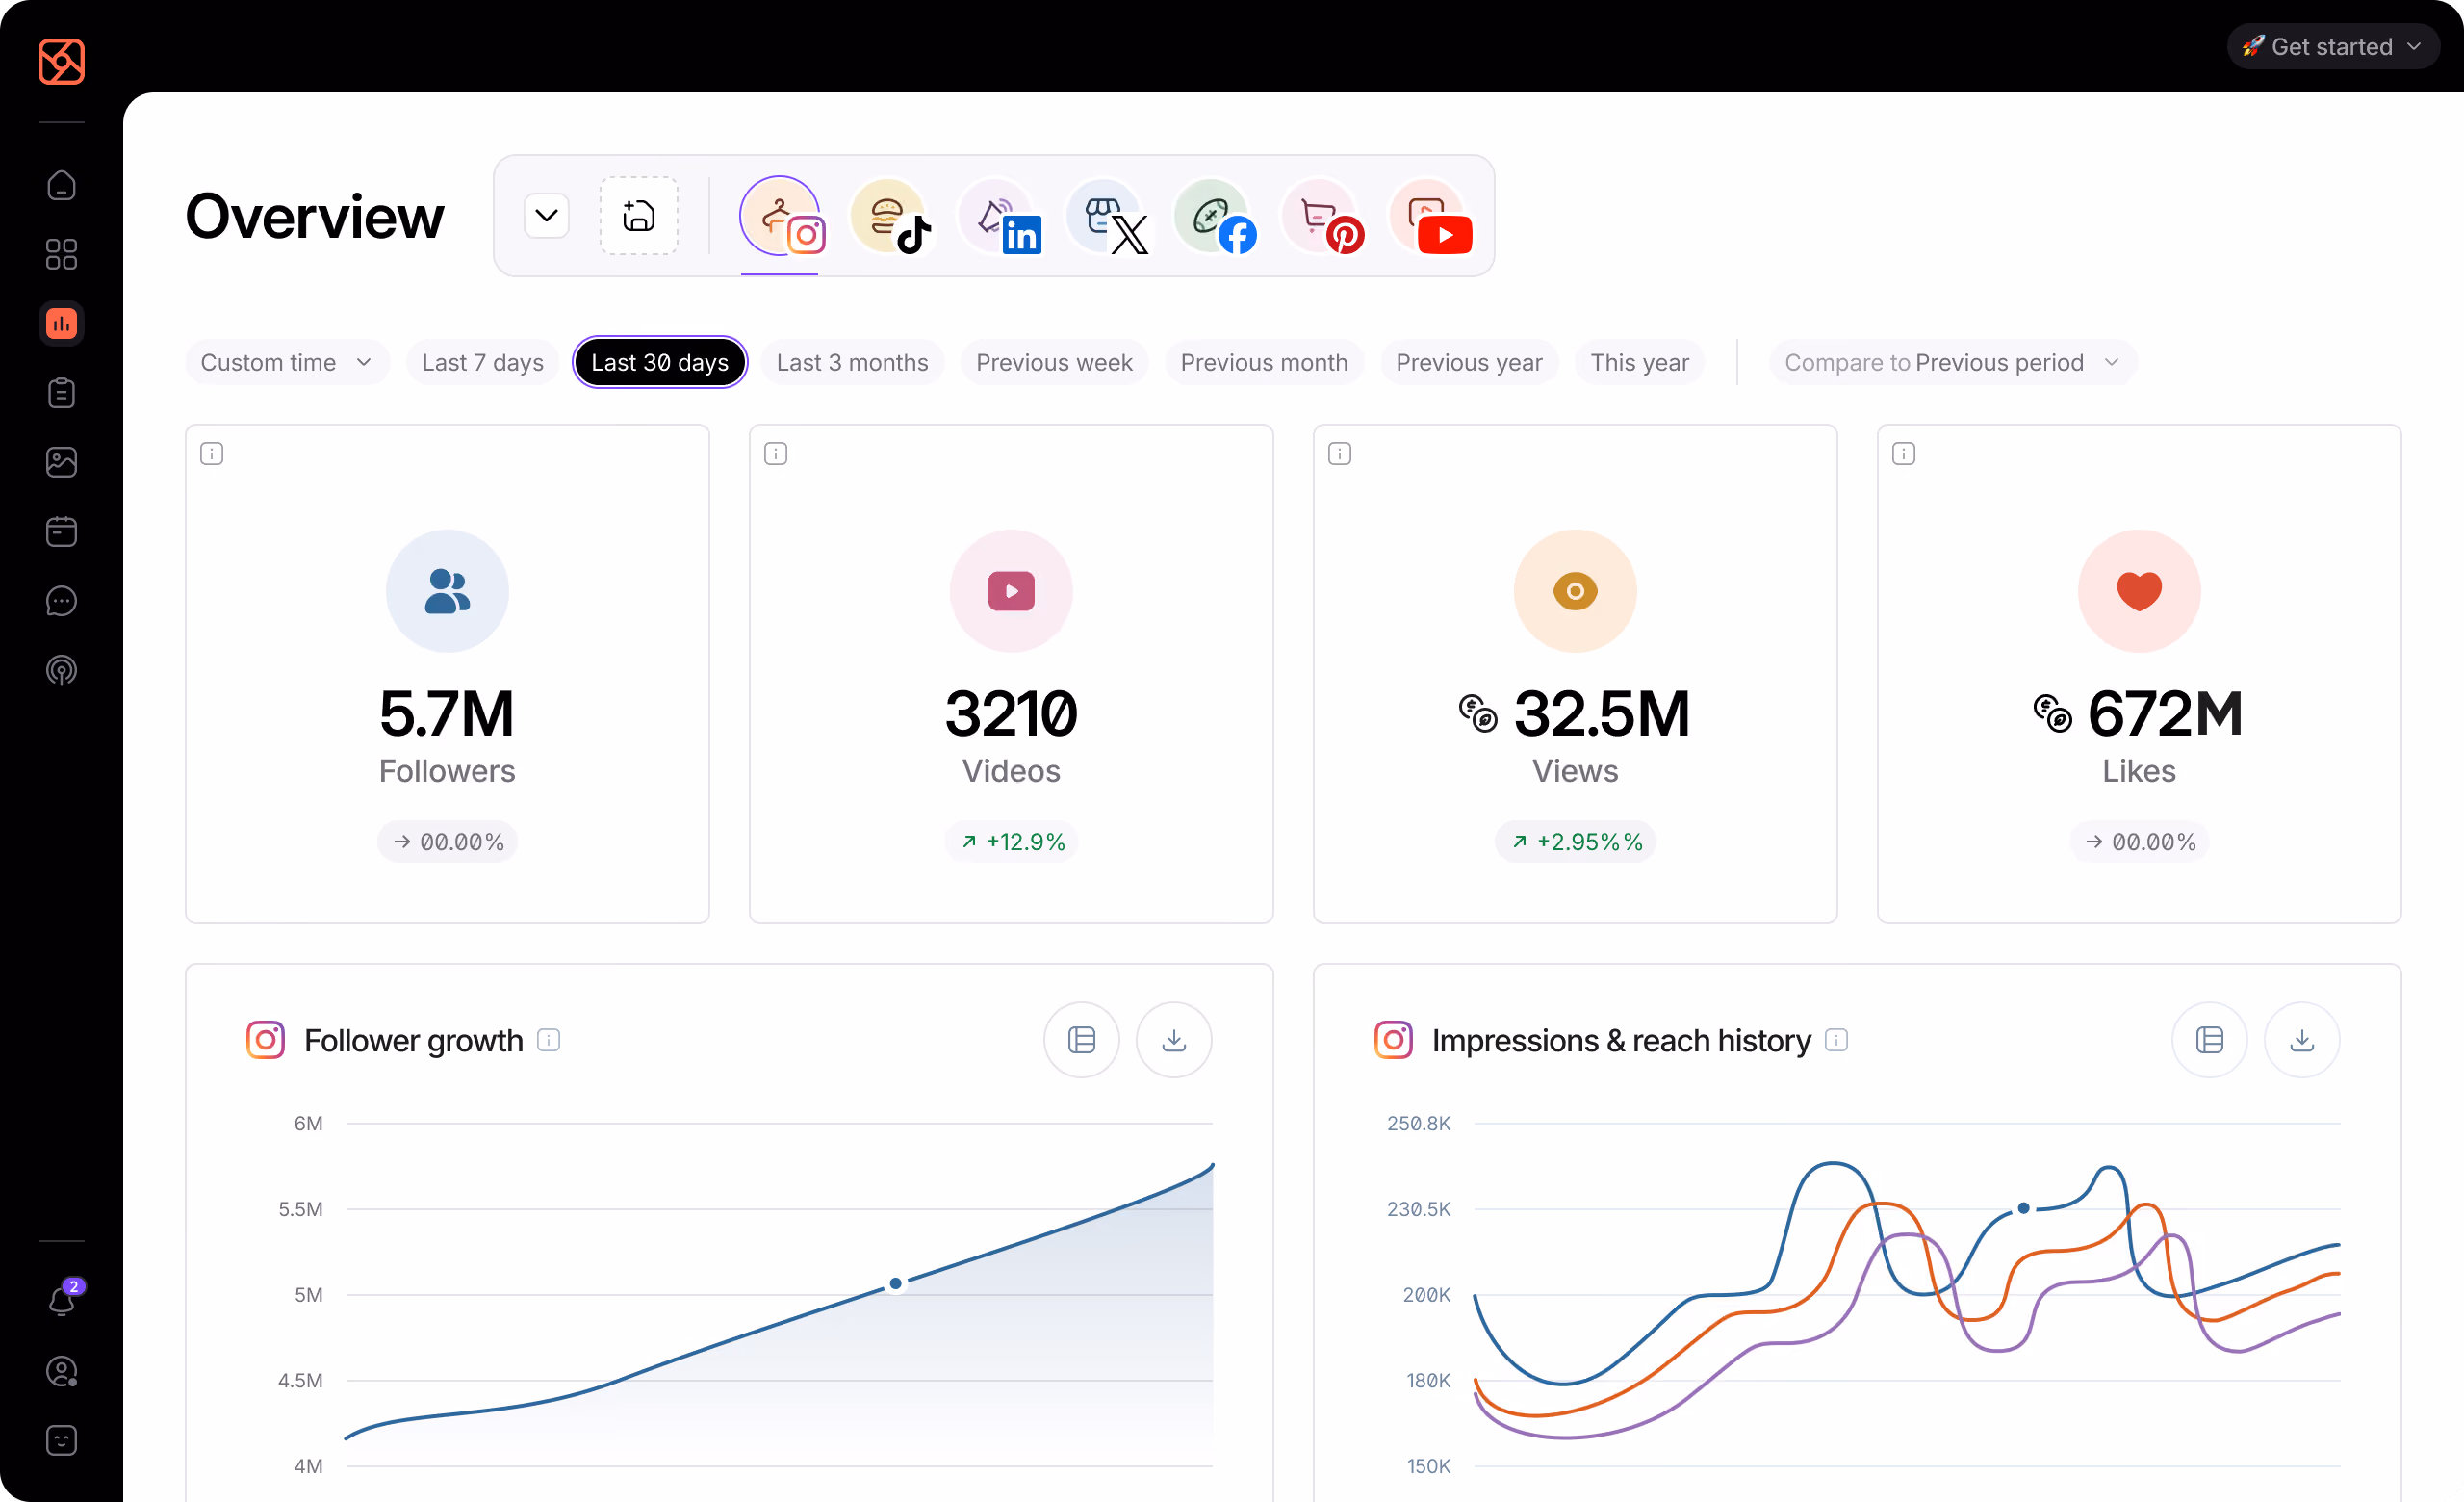The height and width of the screenshot is (1502, 2464).
Task: Open the Custom time dropdown
Action: 287,362
